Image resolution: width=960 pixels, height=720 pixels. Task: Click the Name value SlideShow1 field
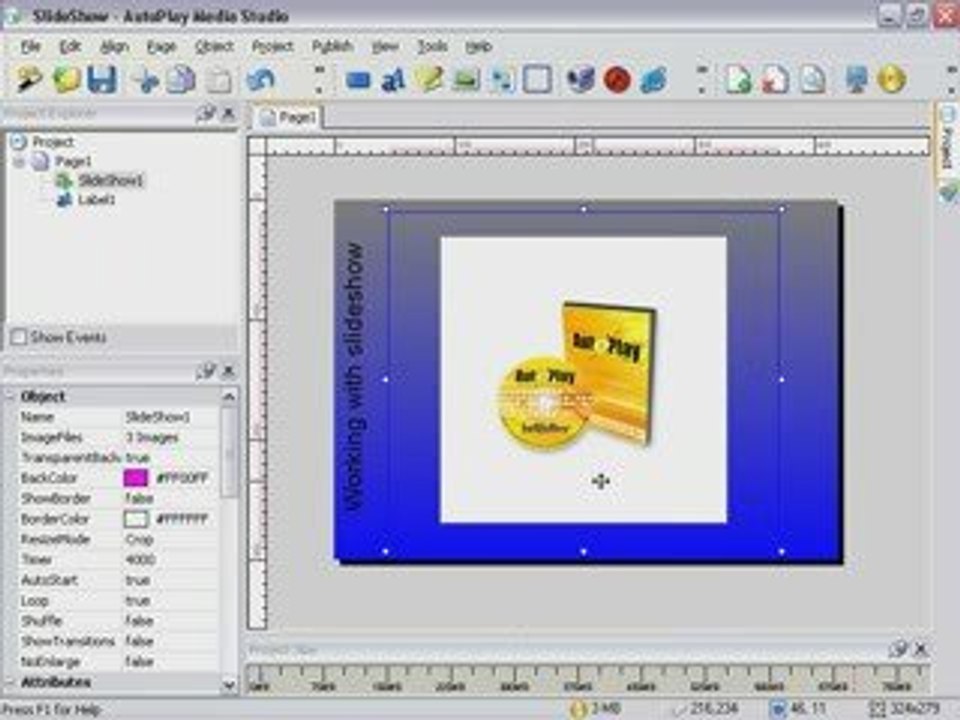click(x=171, y=417)
